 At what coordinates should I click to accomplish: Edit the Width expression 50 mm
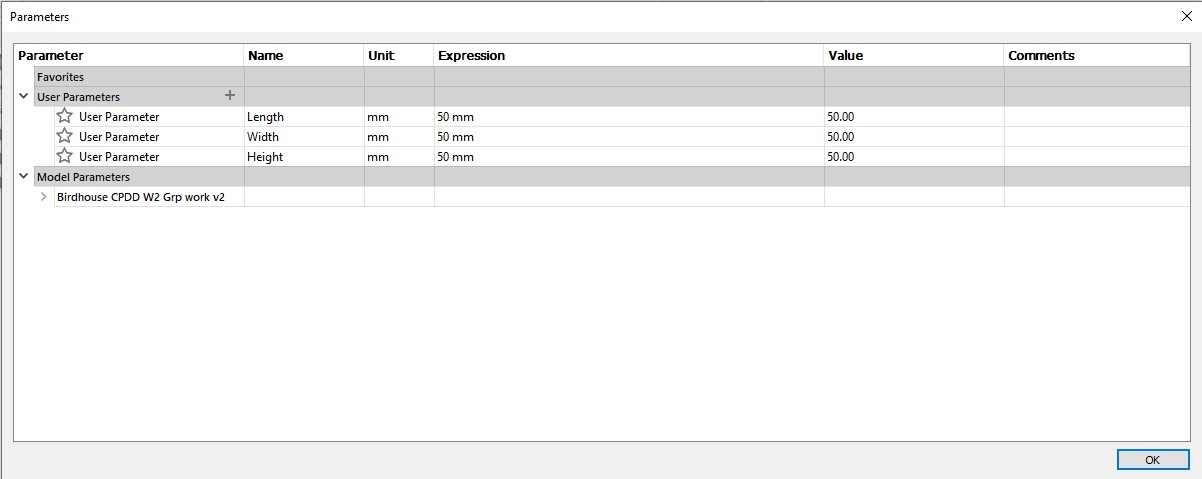[629, 136]
